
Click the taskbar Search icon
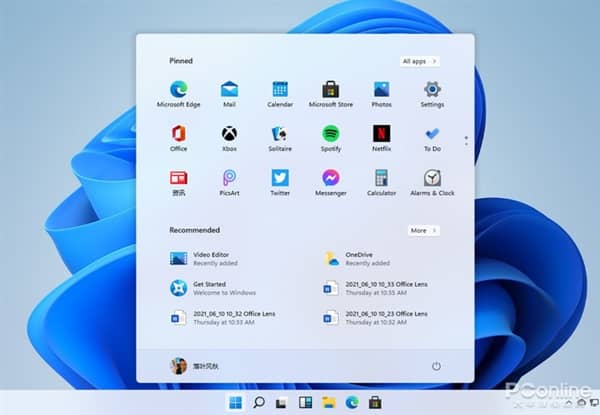point(258,403)
